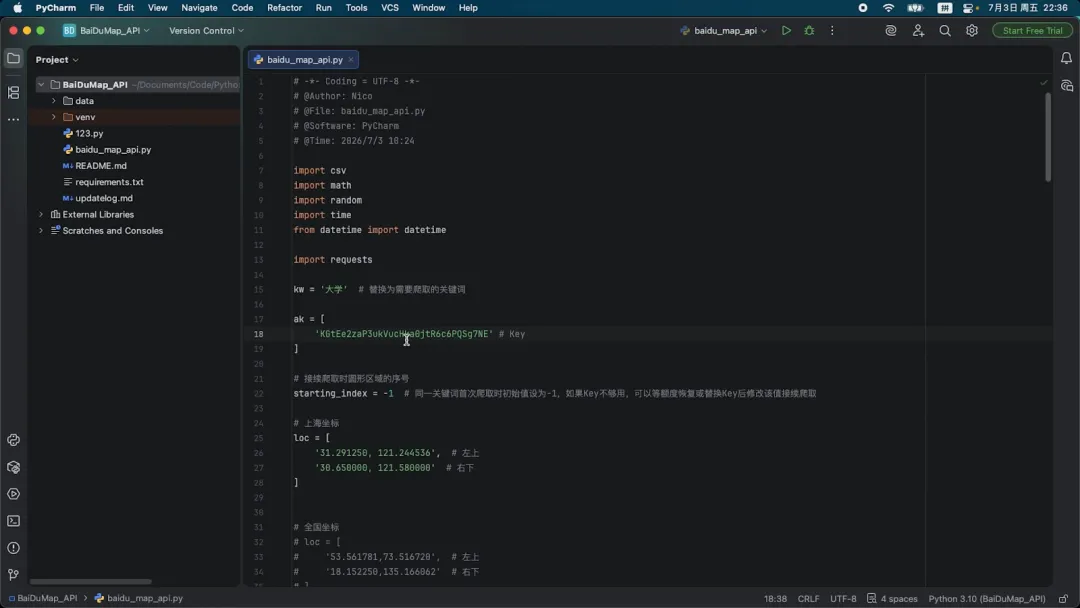1080x608 pixels.
Task: Click the API key string on line 18
Action: click(x=404, y=334)
